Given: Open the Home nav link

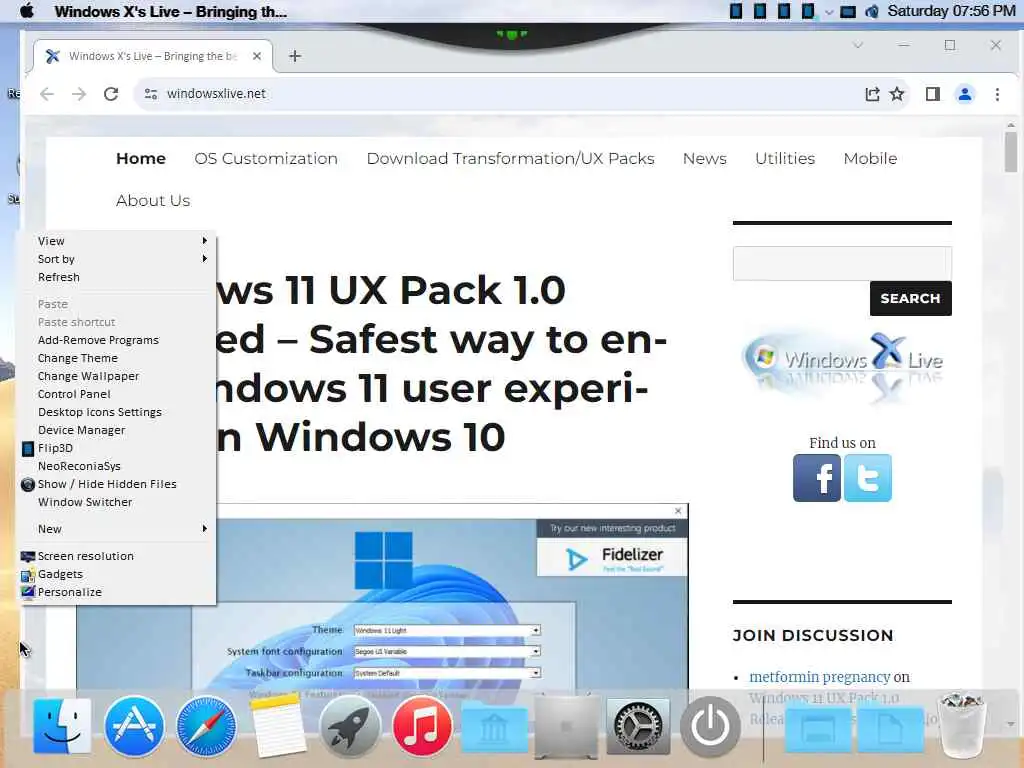Looking at the screenshot, I should 140,159.
